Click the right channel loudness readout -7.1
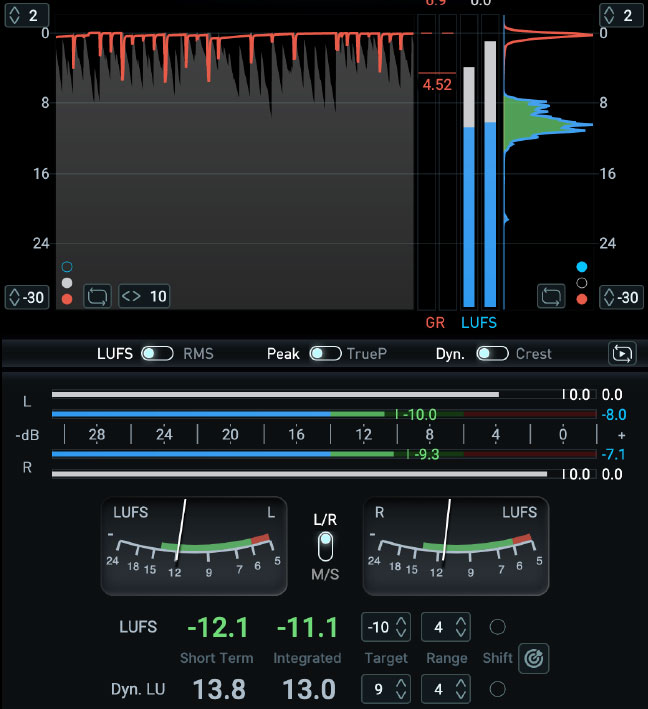 (614, 454)
